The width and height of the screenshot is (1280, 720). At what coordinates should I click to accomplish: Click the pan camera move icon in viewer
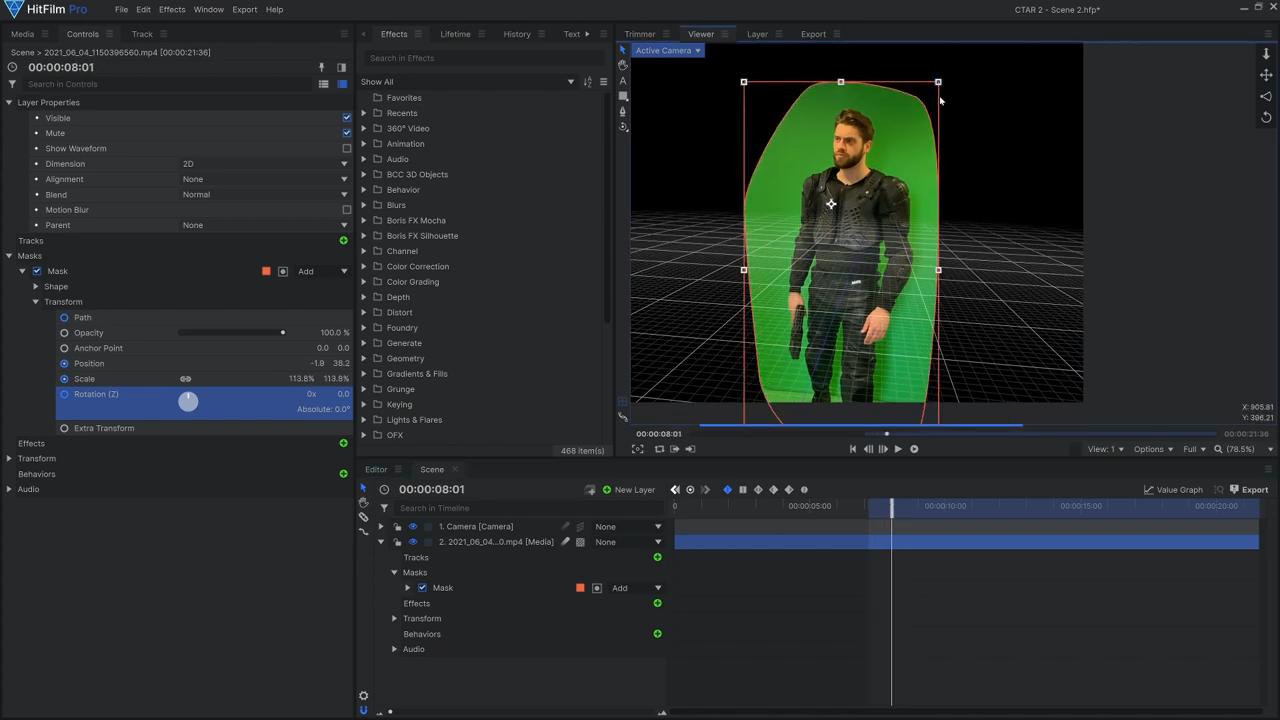(1266, 75)
